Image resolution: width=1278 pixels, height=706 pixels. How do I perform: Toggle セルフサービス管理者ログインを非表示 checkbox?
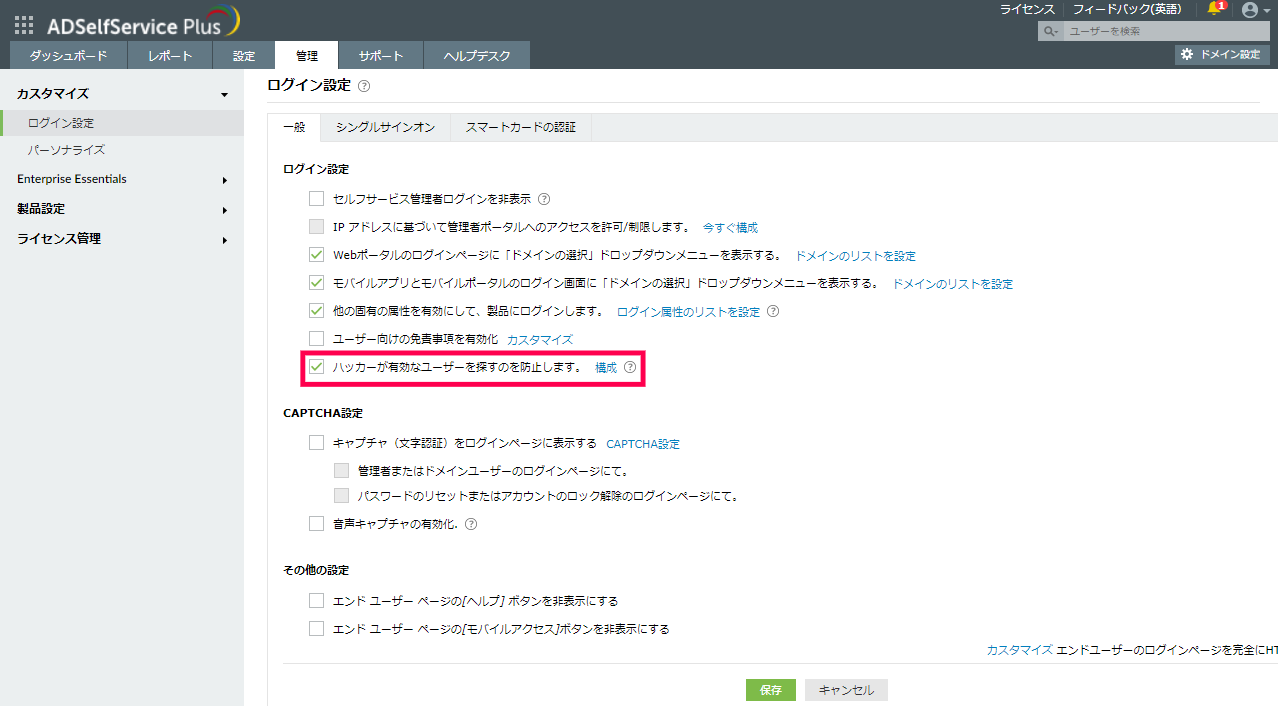tap(317, 199)
